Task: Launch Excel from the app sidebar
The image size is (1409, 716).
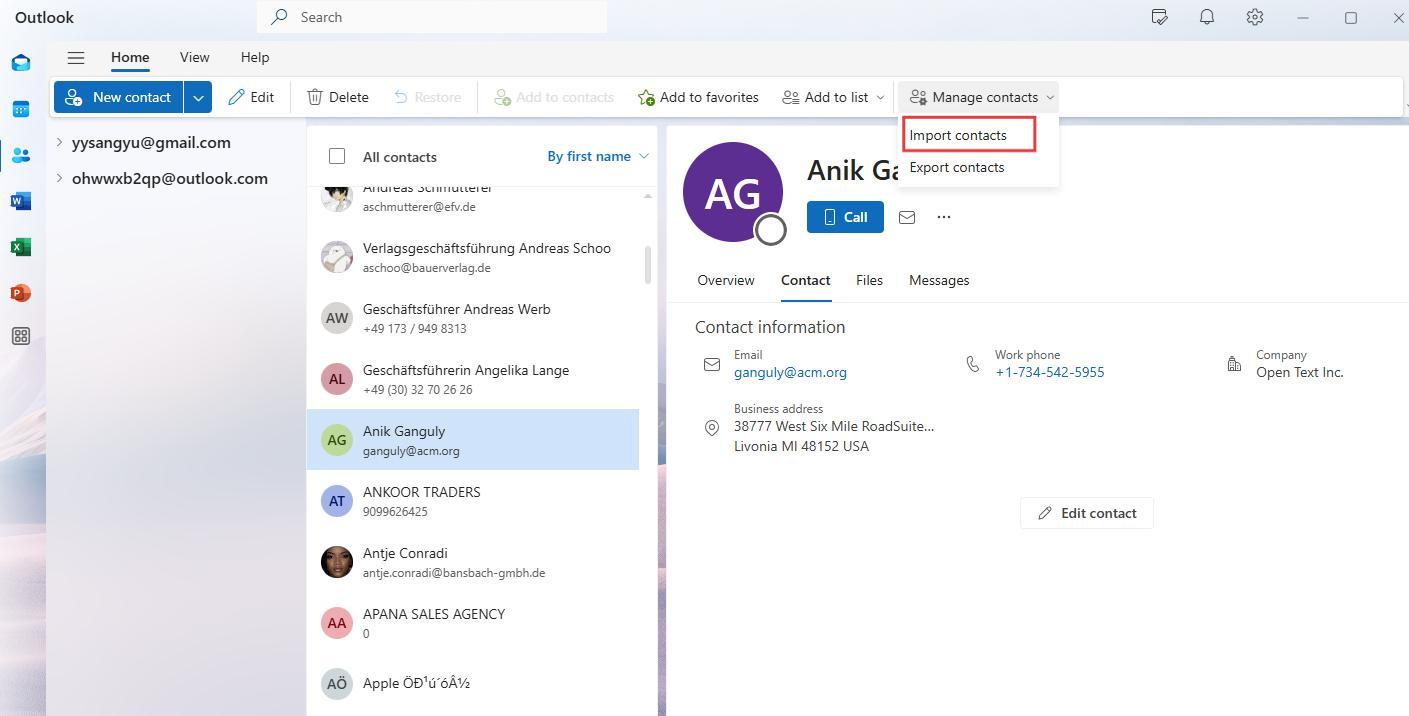Action: tap(21, 247)
